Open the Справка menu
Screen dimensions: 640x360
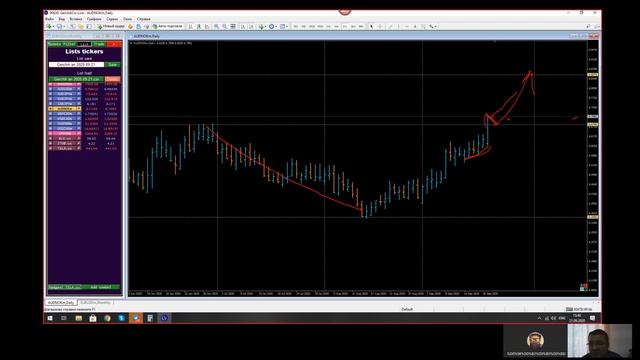(x=144, y=19)
